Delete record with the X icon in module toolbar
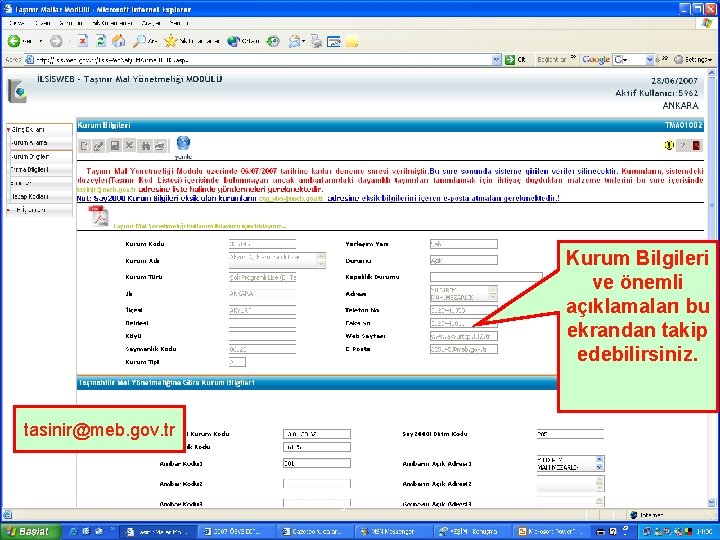 (129, 146)
